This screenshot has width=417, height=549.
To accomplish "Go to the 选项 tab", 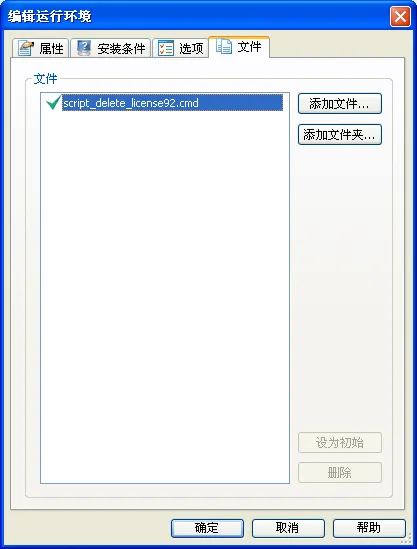I will click(180, 48).
